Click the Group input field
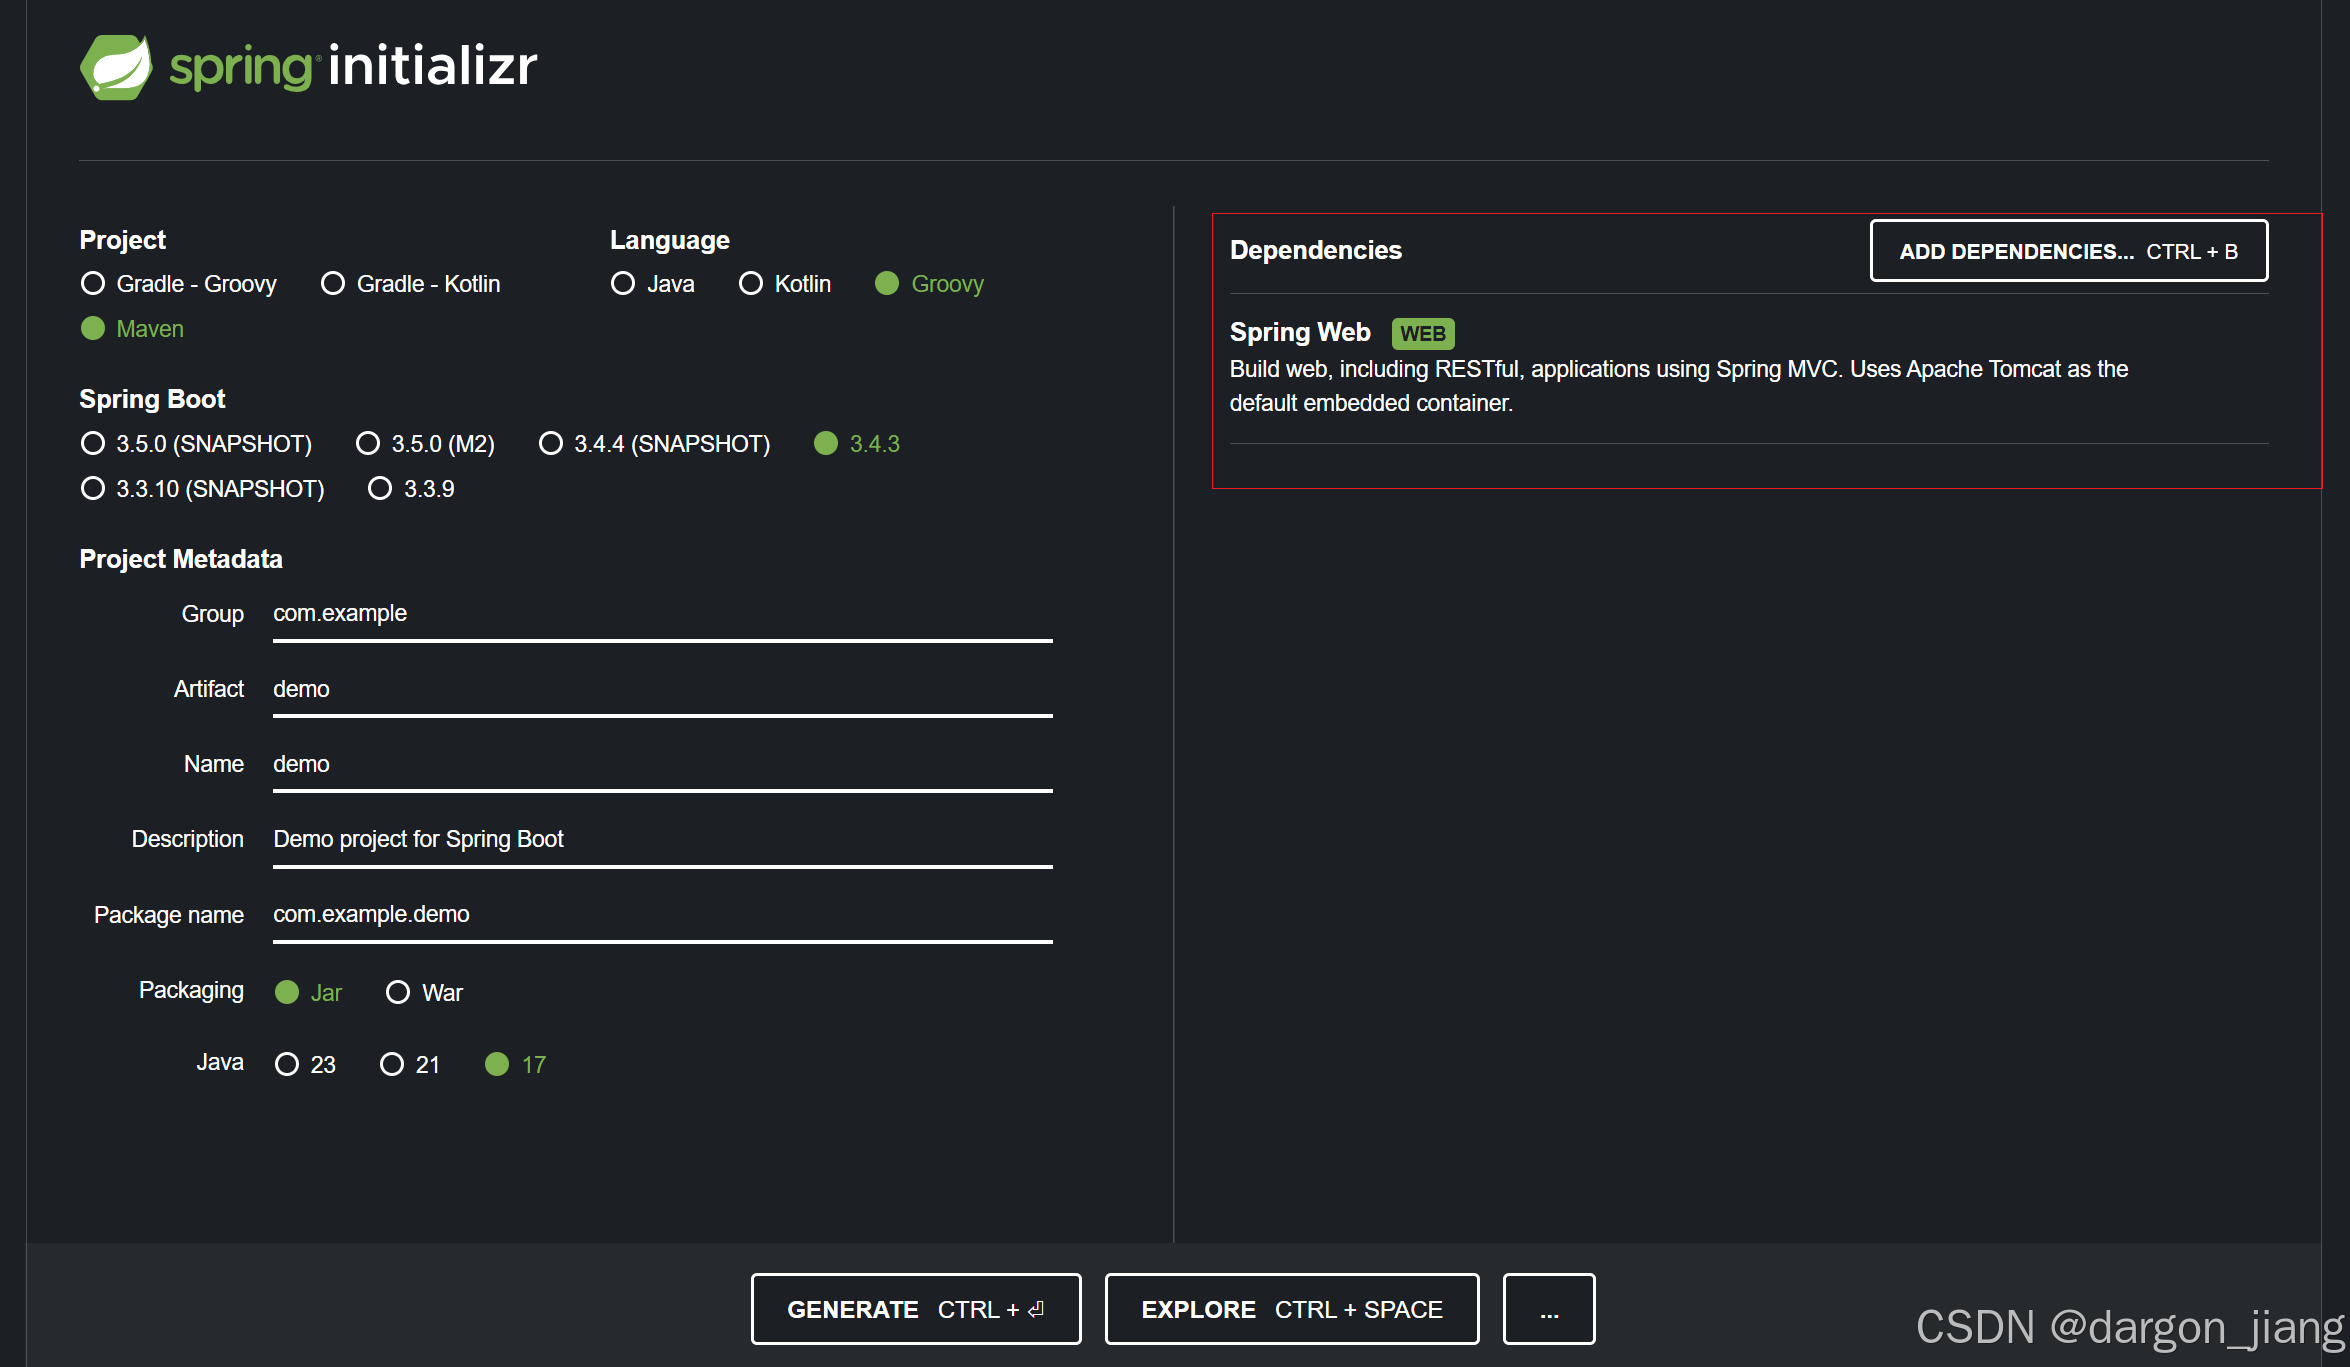Screen dimensions: 2350x1367 click(662, 614)
